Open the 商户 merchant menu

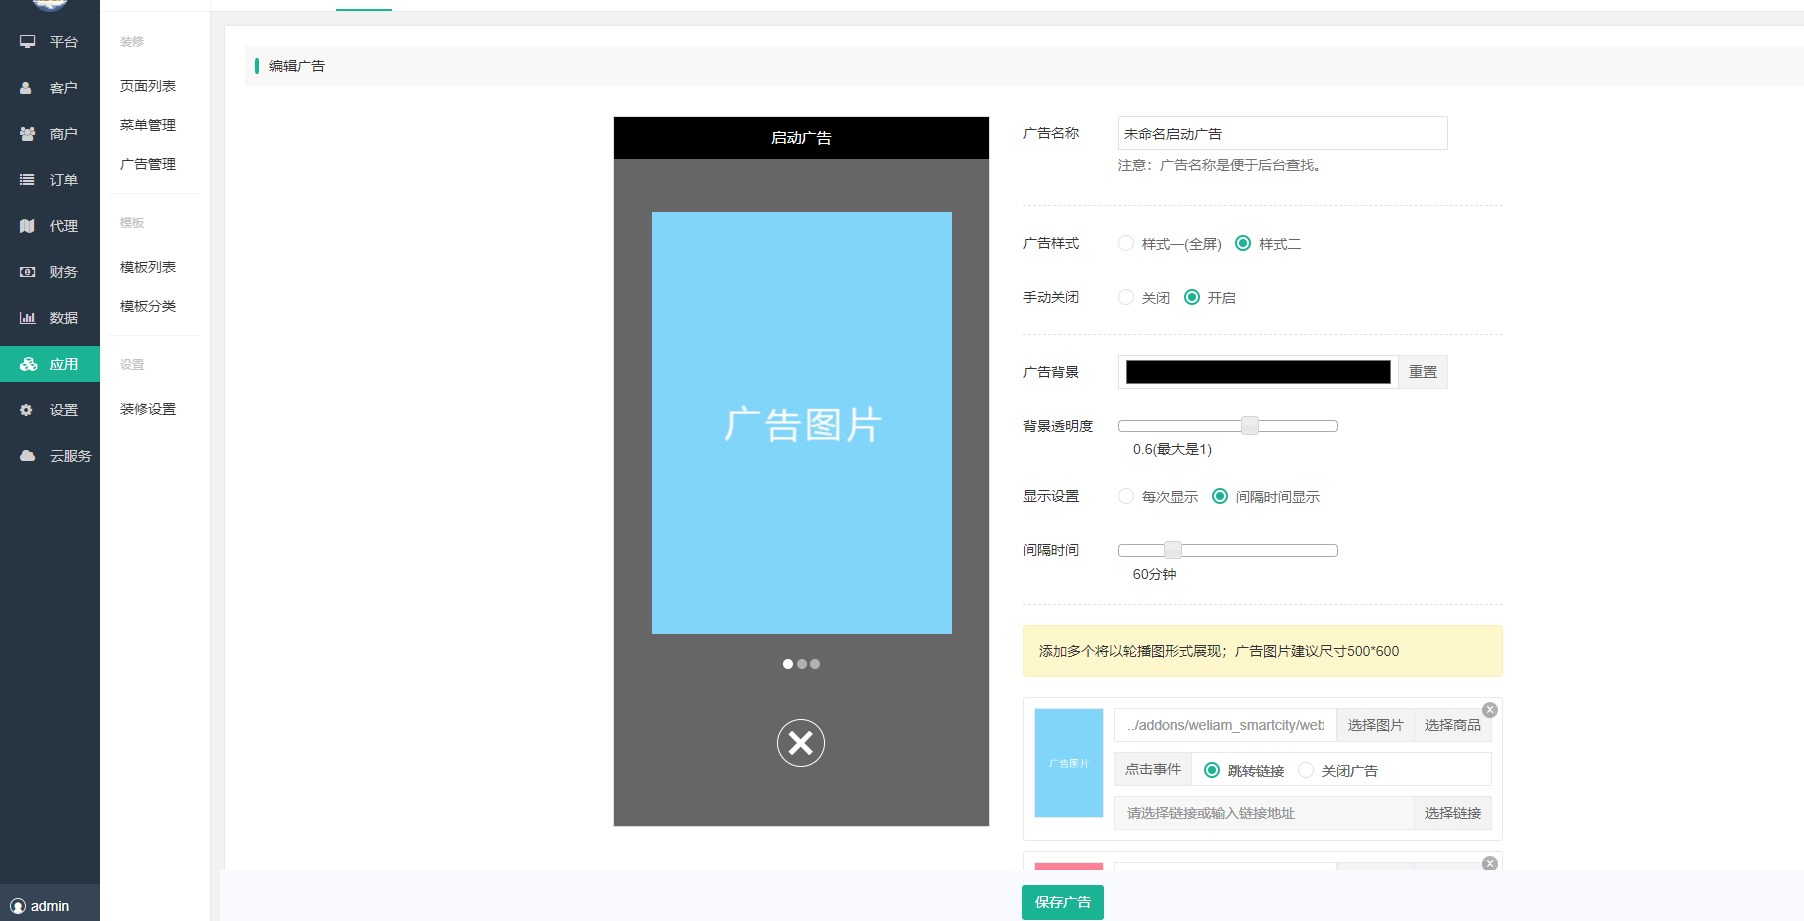pyautogui.click(x=50, y=134)
